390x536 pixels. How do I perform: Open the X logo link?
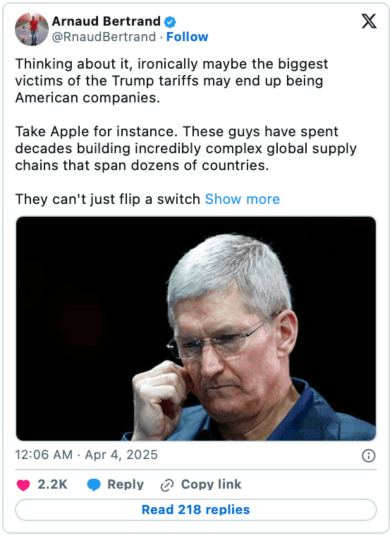[x=369, y=21]
